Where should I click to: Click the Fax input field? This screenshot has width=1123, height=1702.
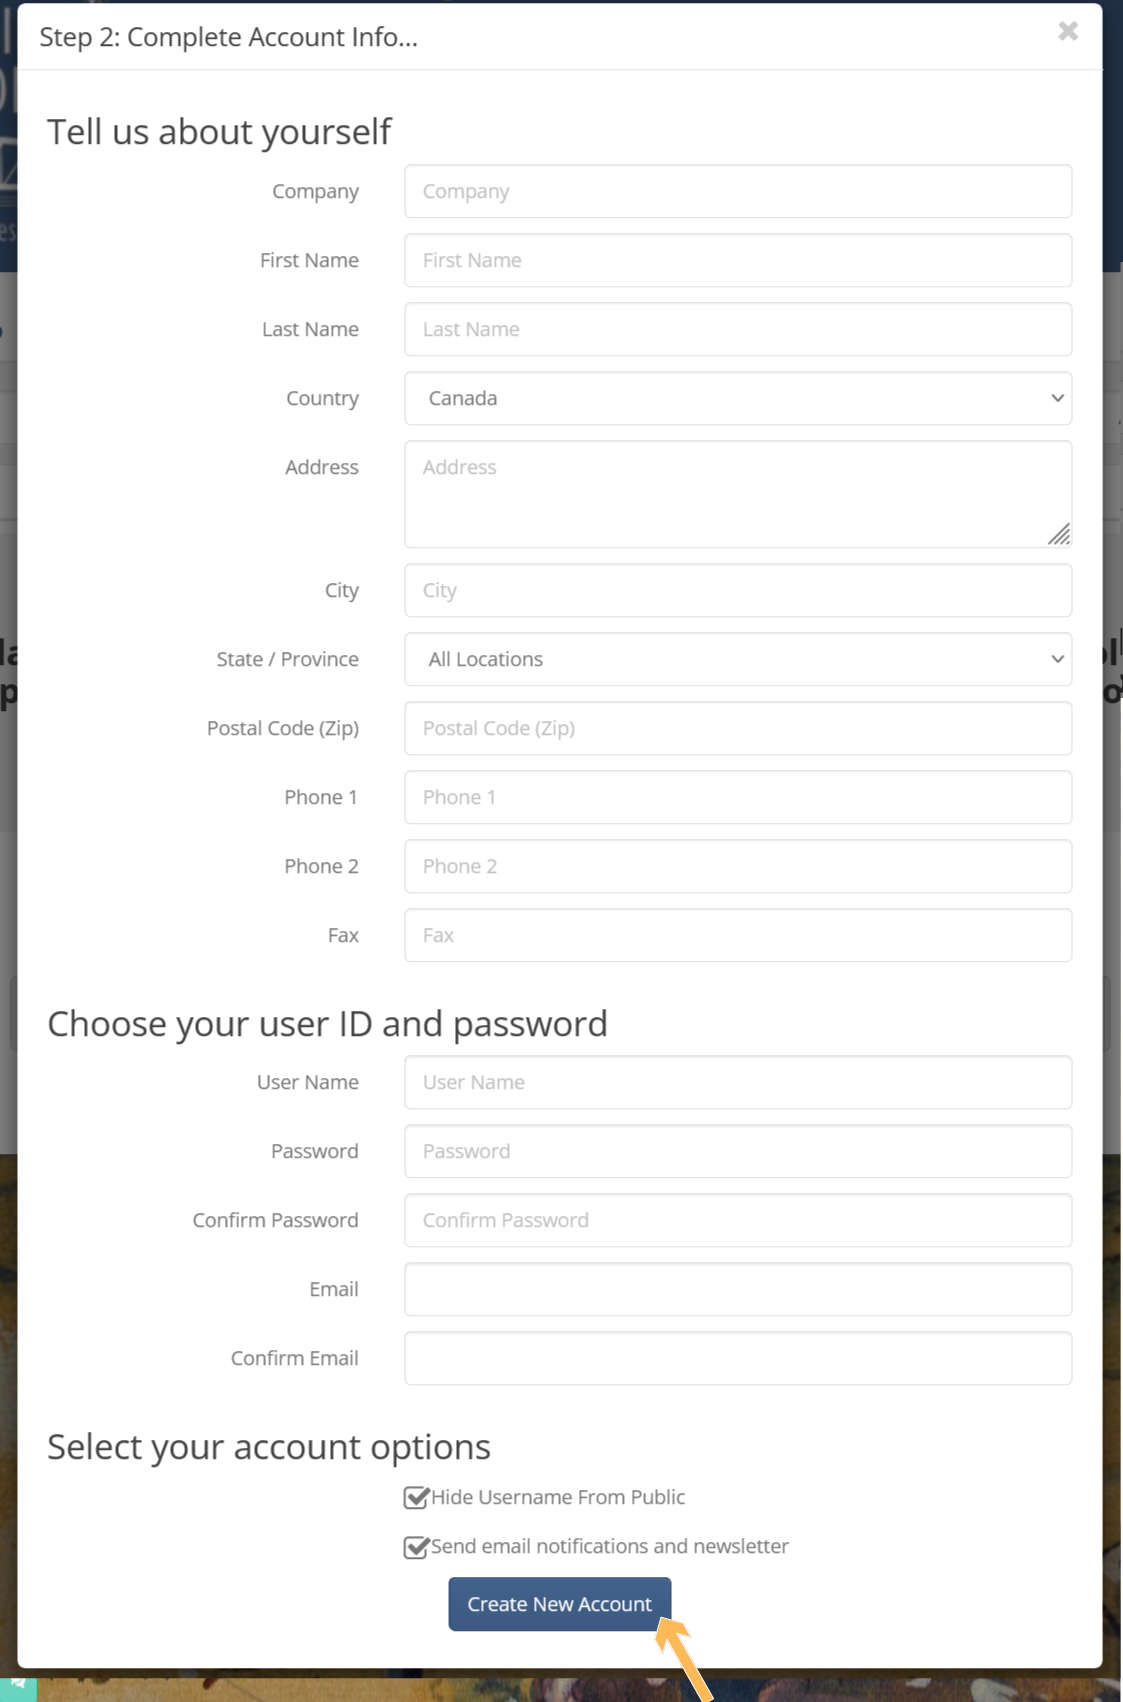coord(738,935)
